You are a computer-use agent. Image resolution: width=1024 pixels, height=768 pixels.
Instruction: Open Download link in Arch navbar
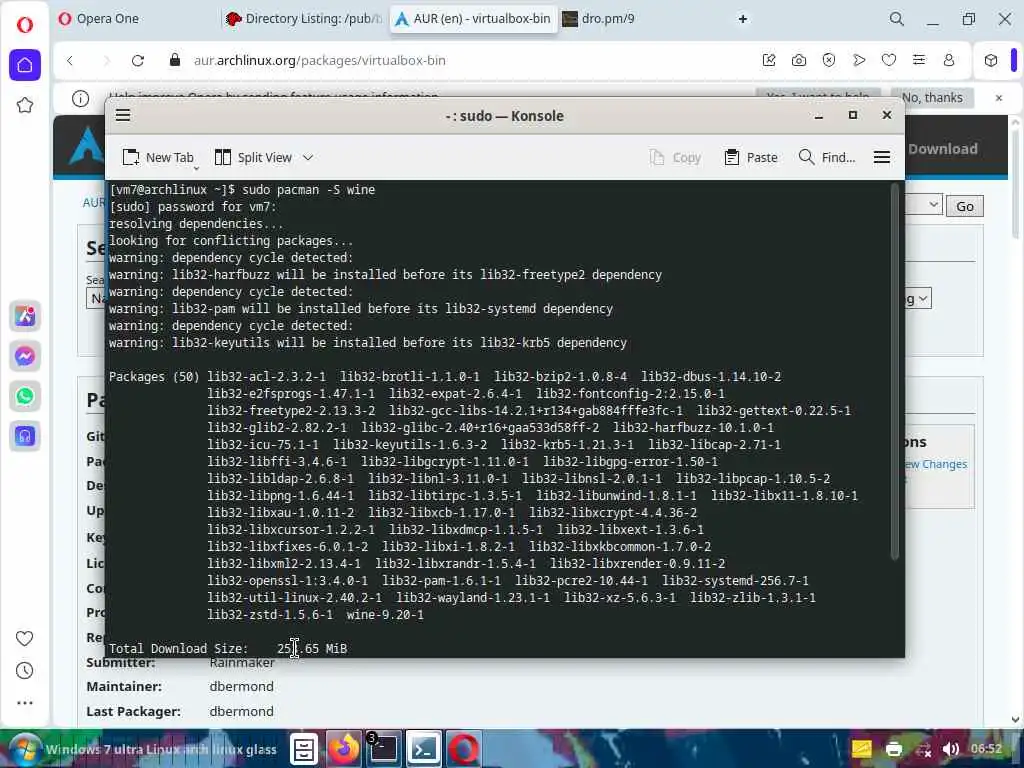click(x=942, y=149)
